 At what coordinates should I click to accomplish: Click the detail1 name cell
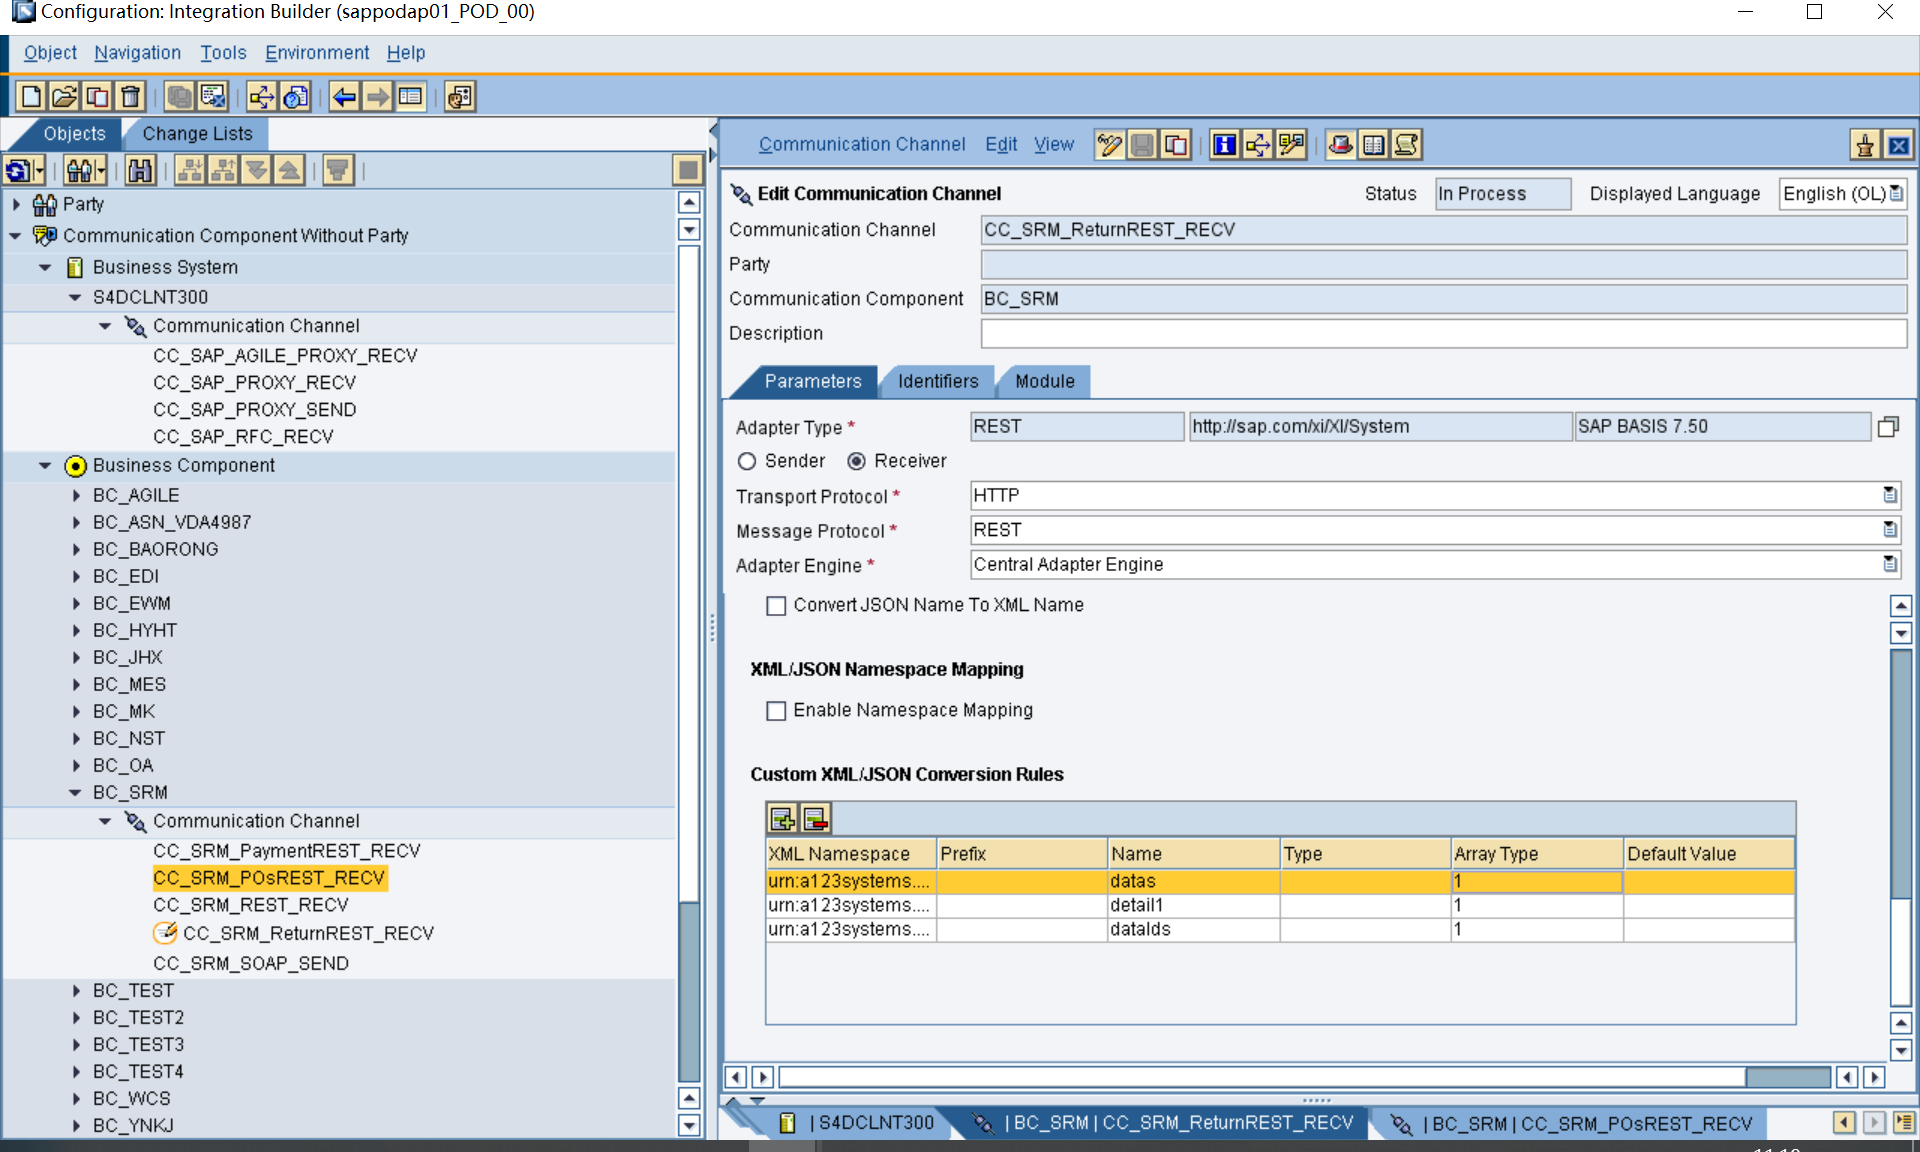pos(1193,905)
